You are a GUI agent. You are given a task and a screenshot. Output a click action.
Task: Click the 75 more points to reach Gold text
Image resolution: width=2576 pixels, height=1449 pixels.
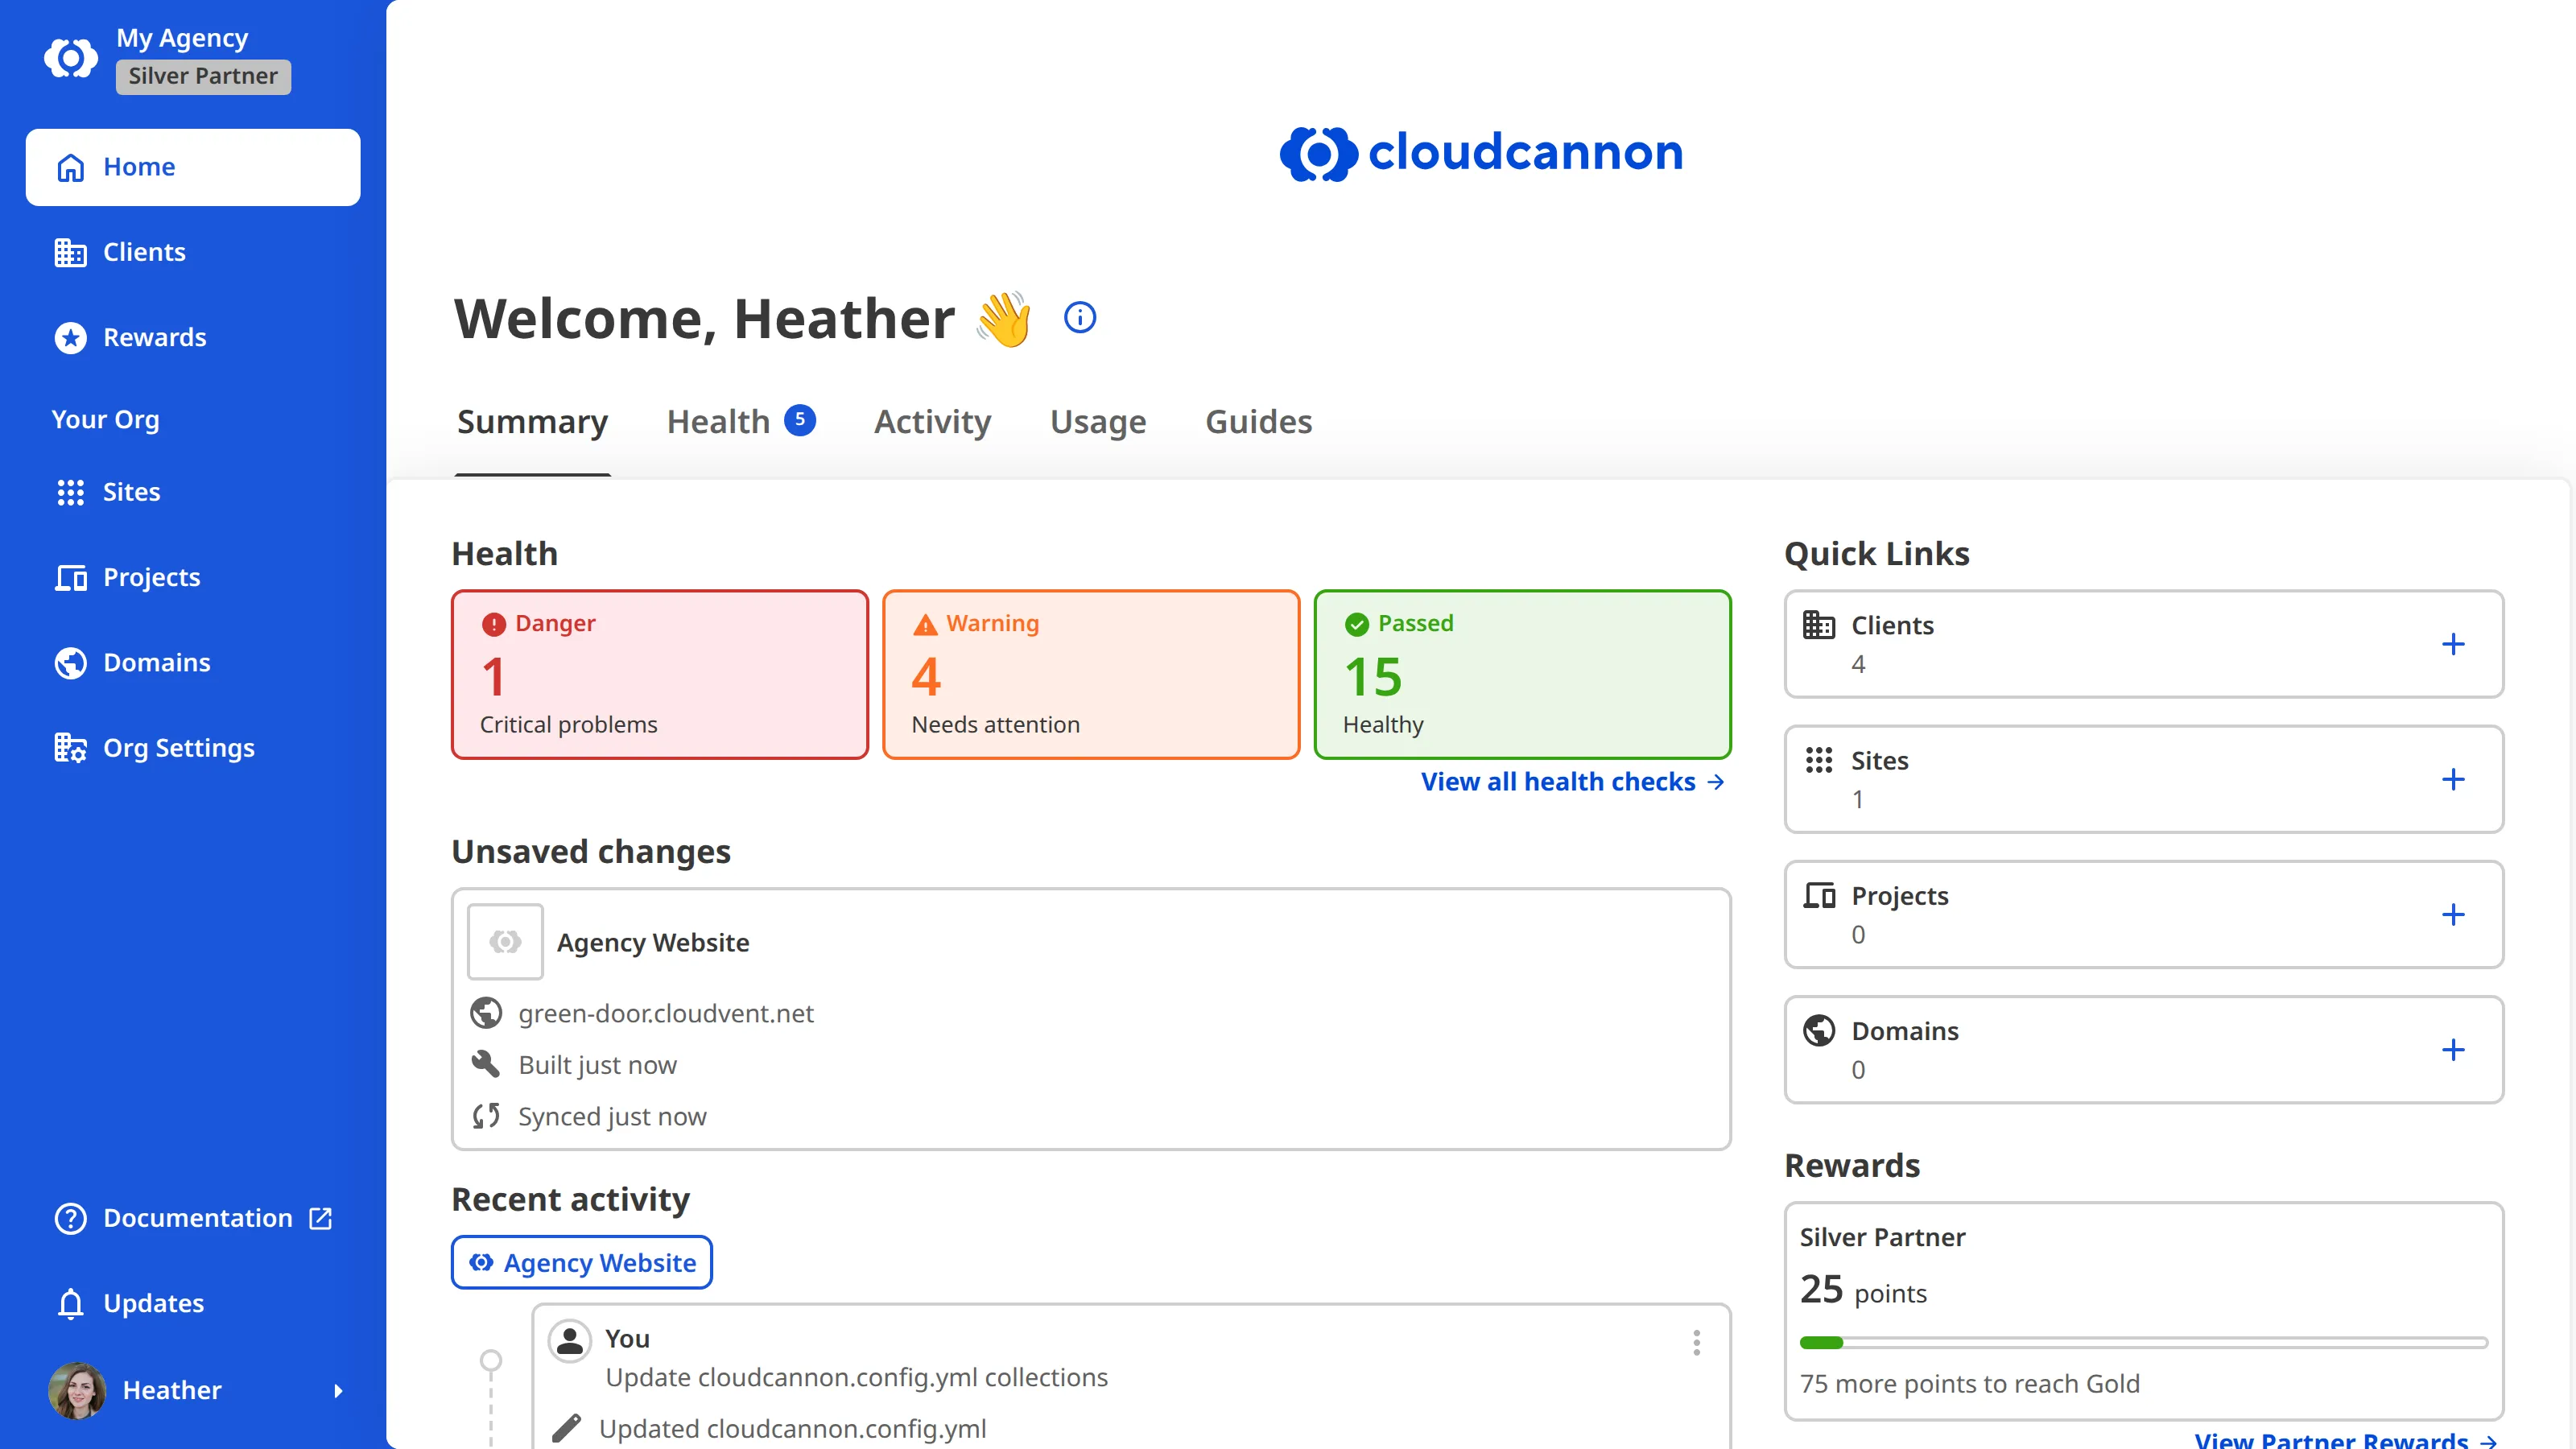1970,1384
